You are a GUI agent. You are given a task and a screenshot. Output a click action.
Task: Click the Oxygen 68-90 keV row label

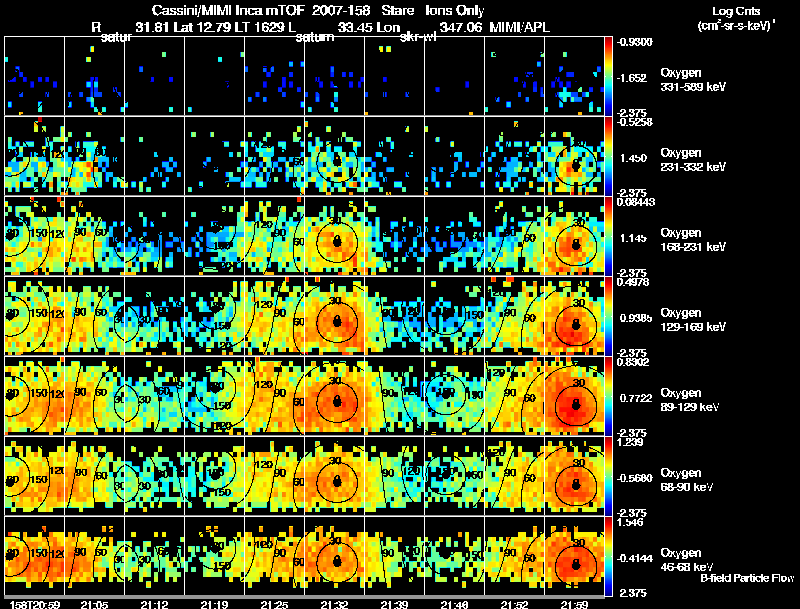pos(687,480)
